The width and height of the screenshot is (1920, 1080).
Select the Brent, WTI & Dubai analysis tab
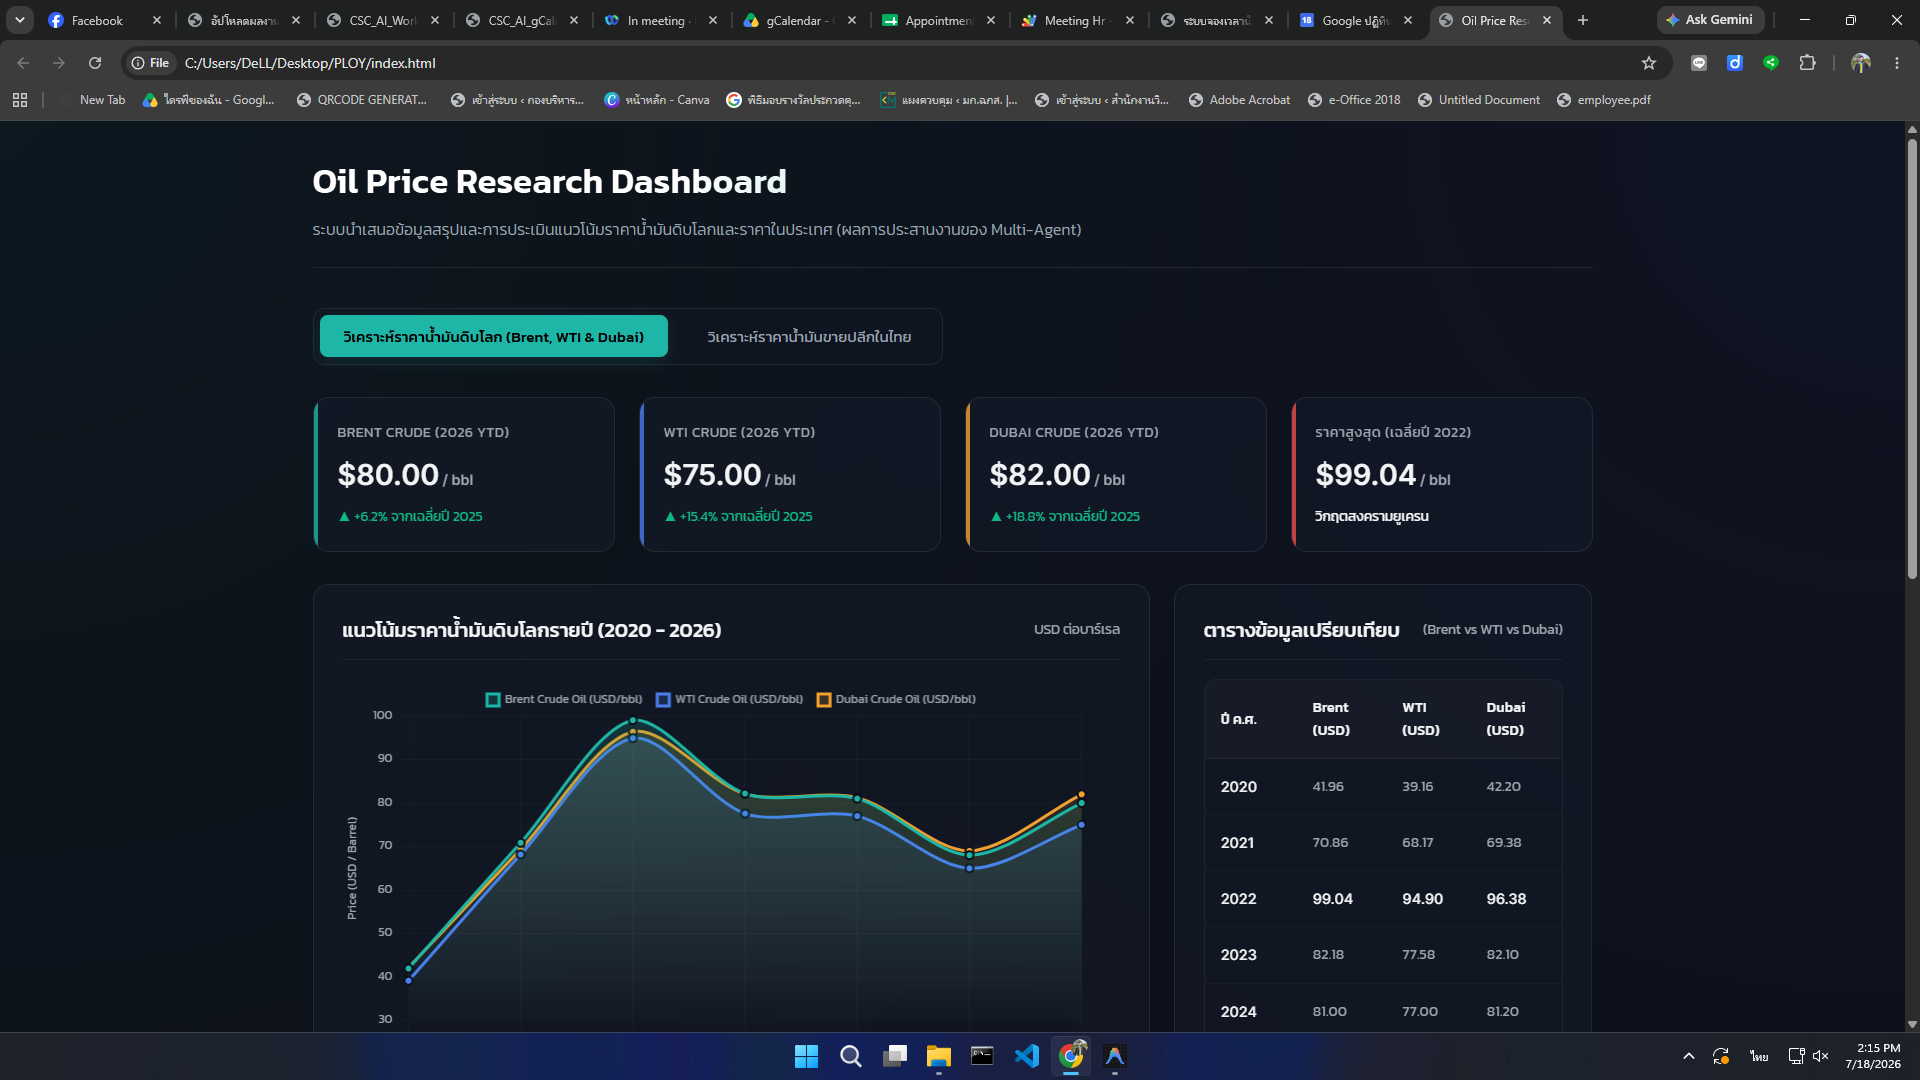pos(494,337)
